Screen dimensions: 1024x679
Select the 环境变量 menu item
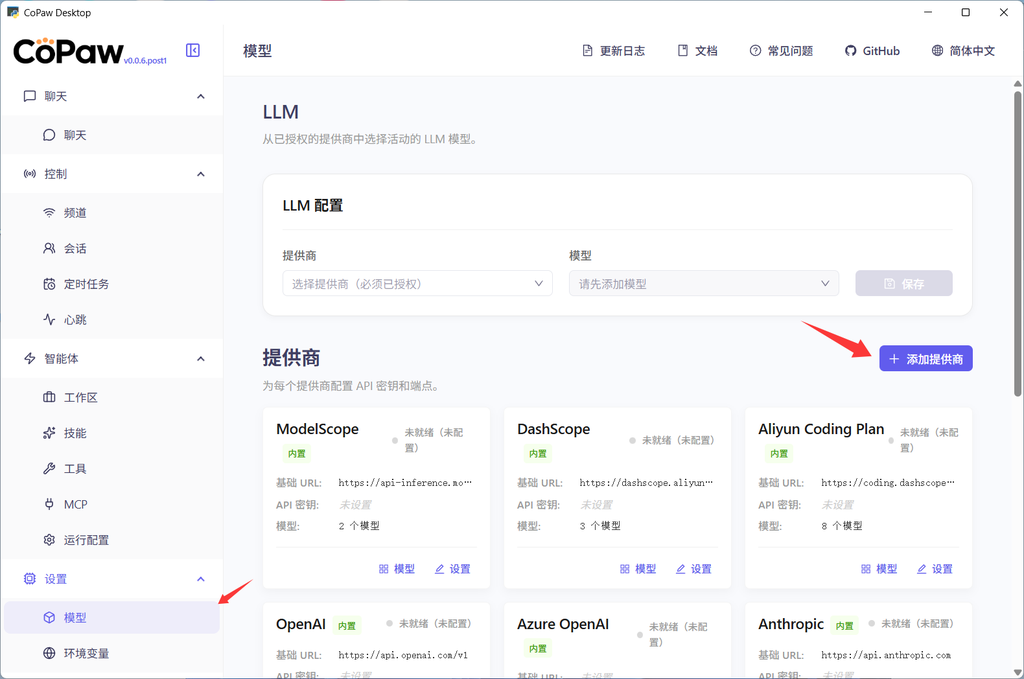[112, 653]
